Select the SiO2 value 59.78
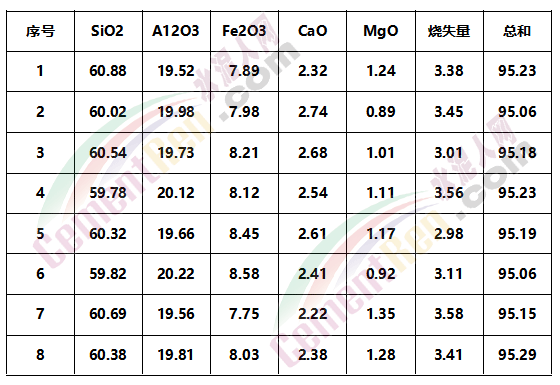 108,193
